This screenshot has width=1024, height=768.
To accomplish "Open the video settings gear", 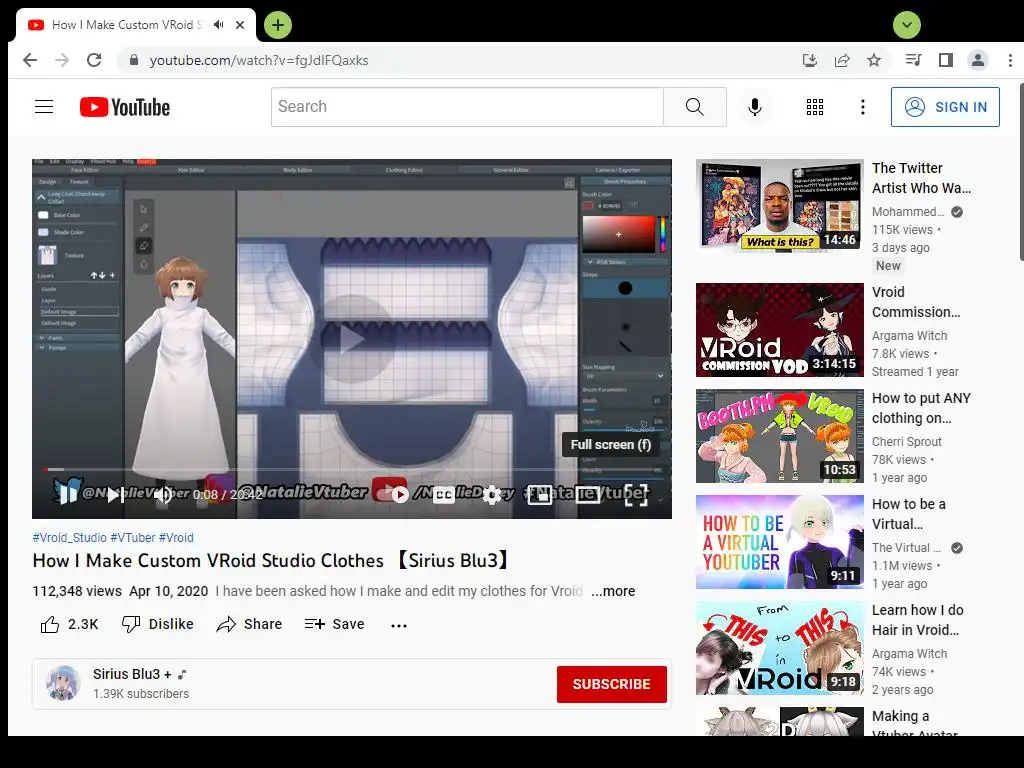I will (492, 495).
